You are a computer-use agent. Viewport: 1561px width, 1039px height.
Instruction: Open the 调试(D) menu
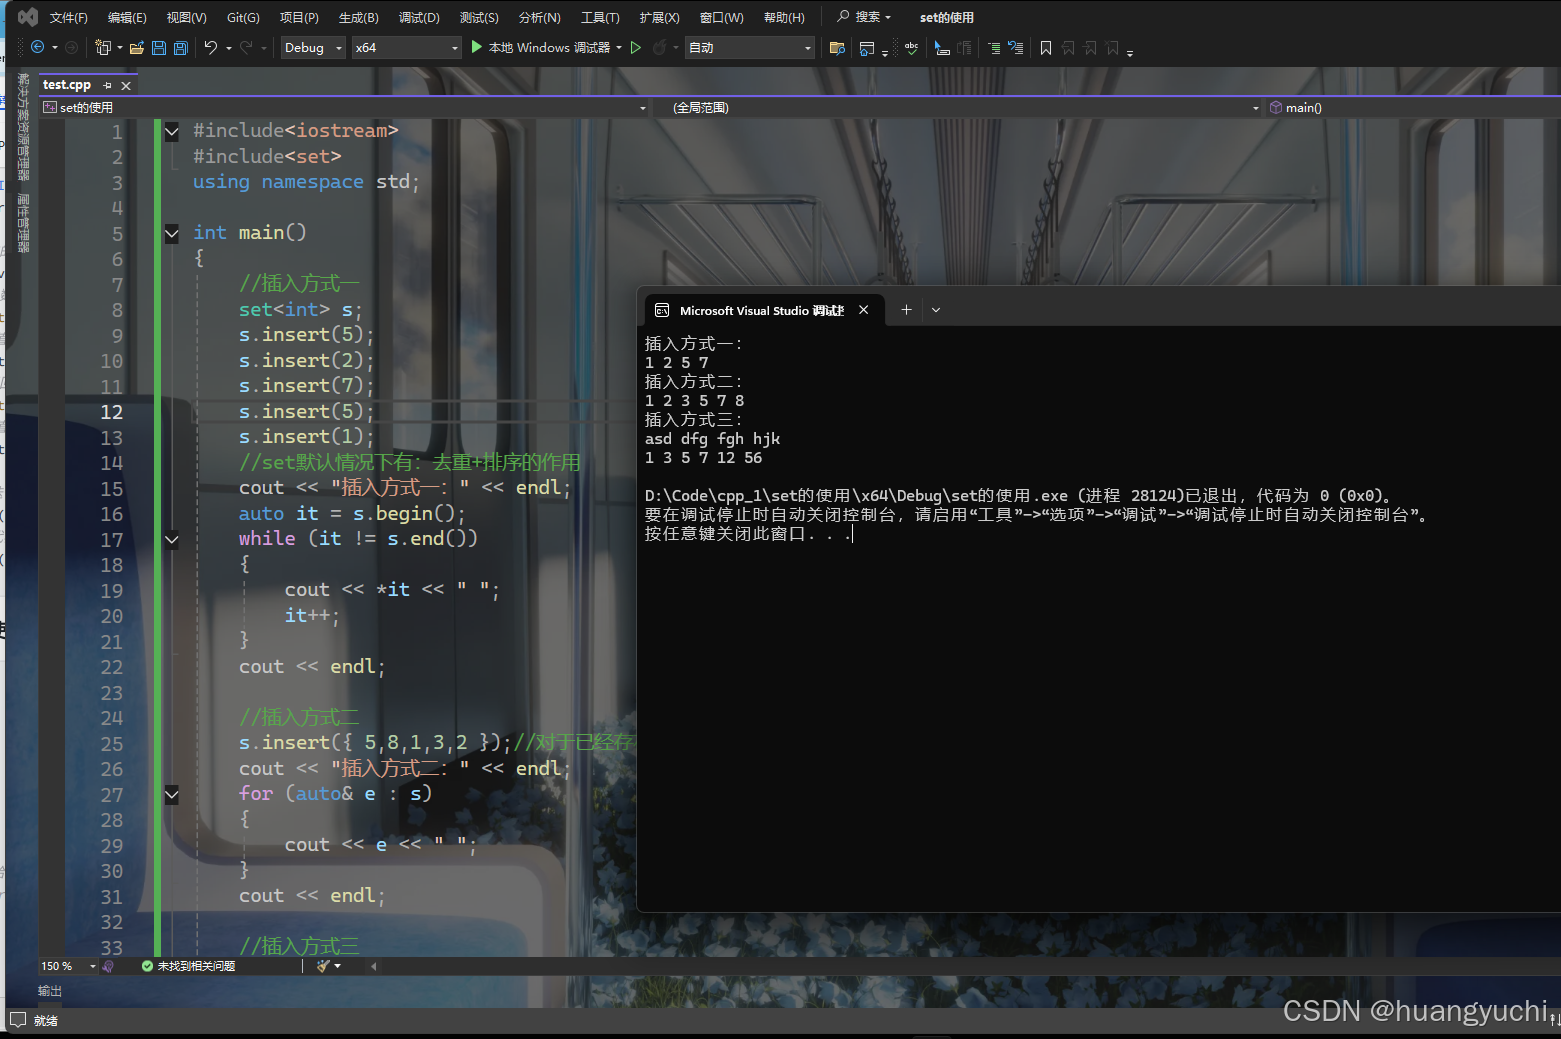[x=418, y=16]
